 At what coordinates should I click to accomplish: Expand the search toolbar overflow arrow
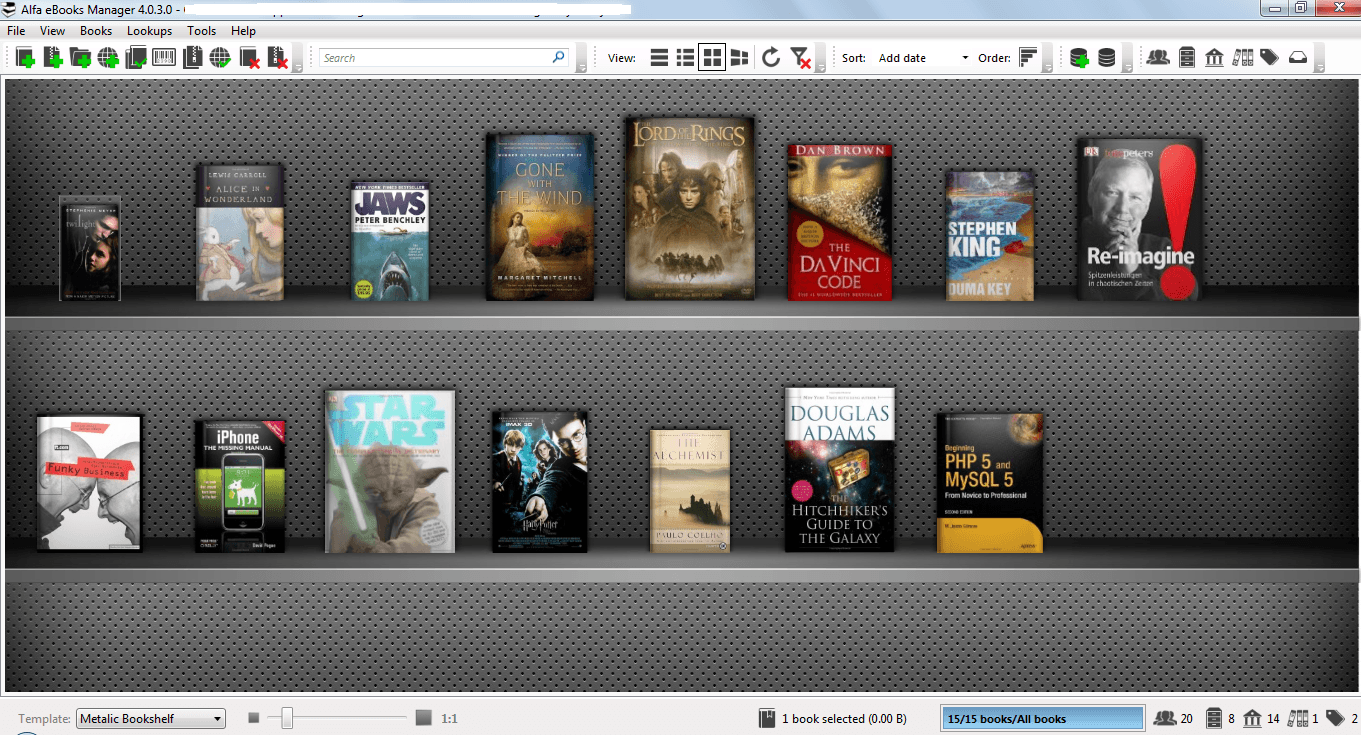(582, 58)
